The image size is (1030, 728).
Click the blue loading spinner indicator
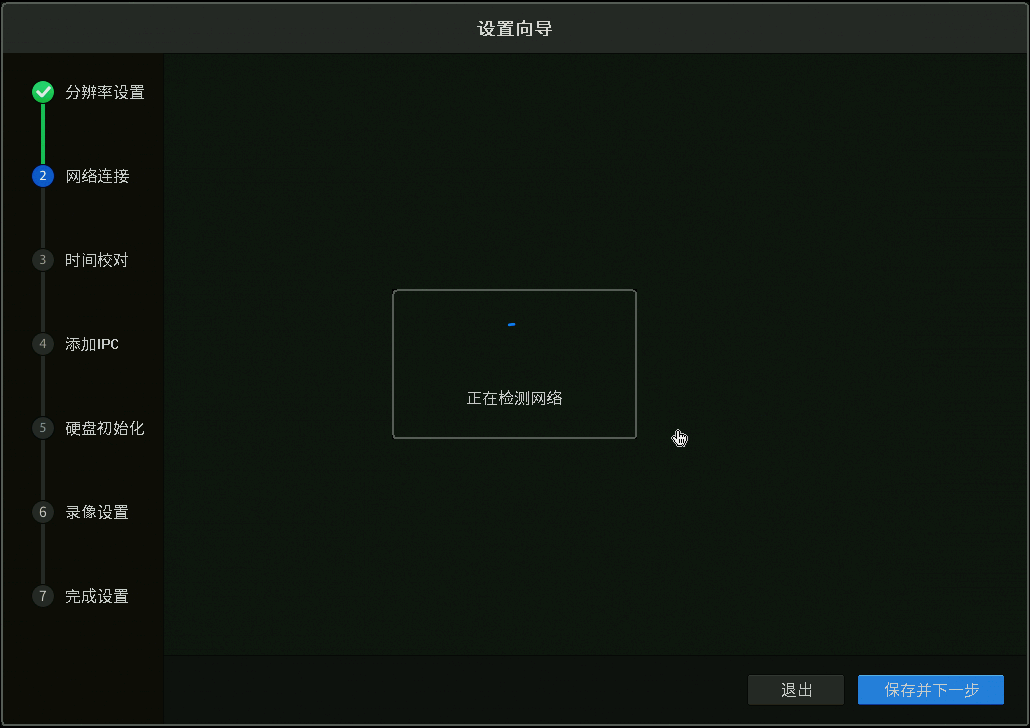click(x=512, y=325)
